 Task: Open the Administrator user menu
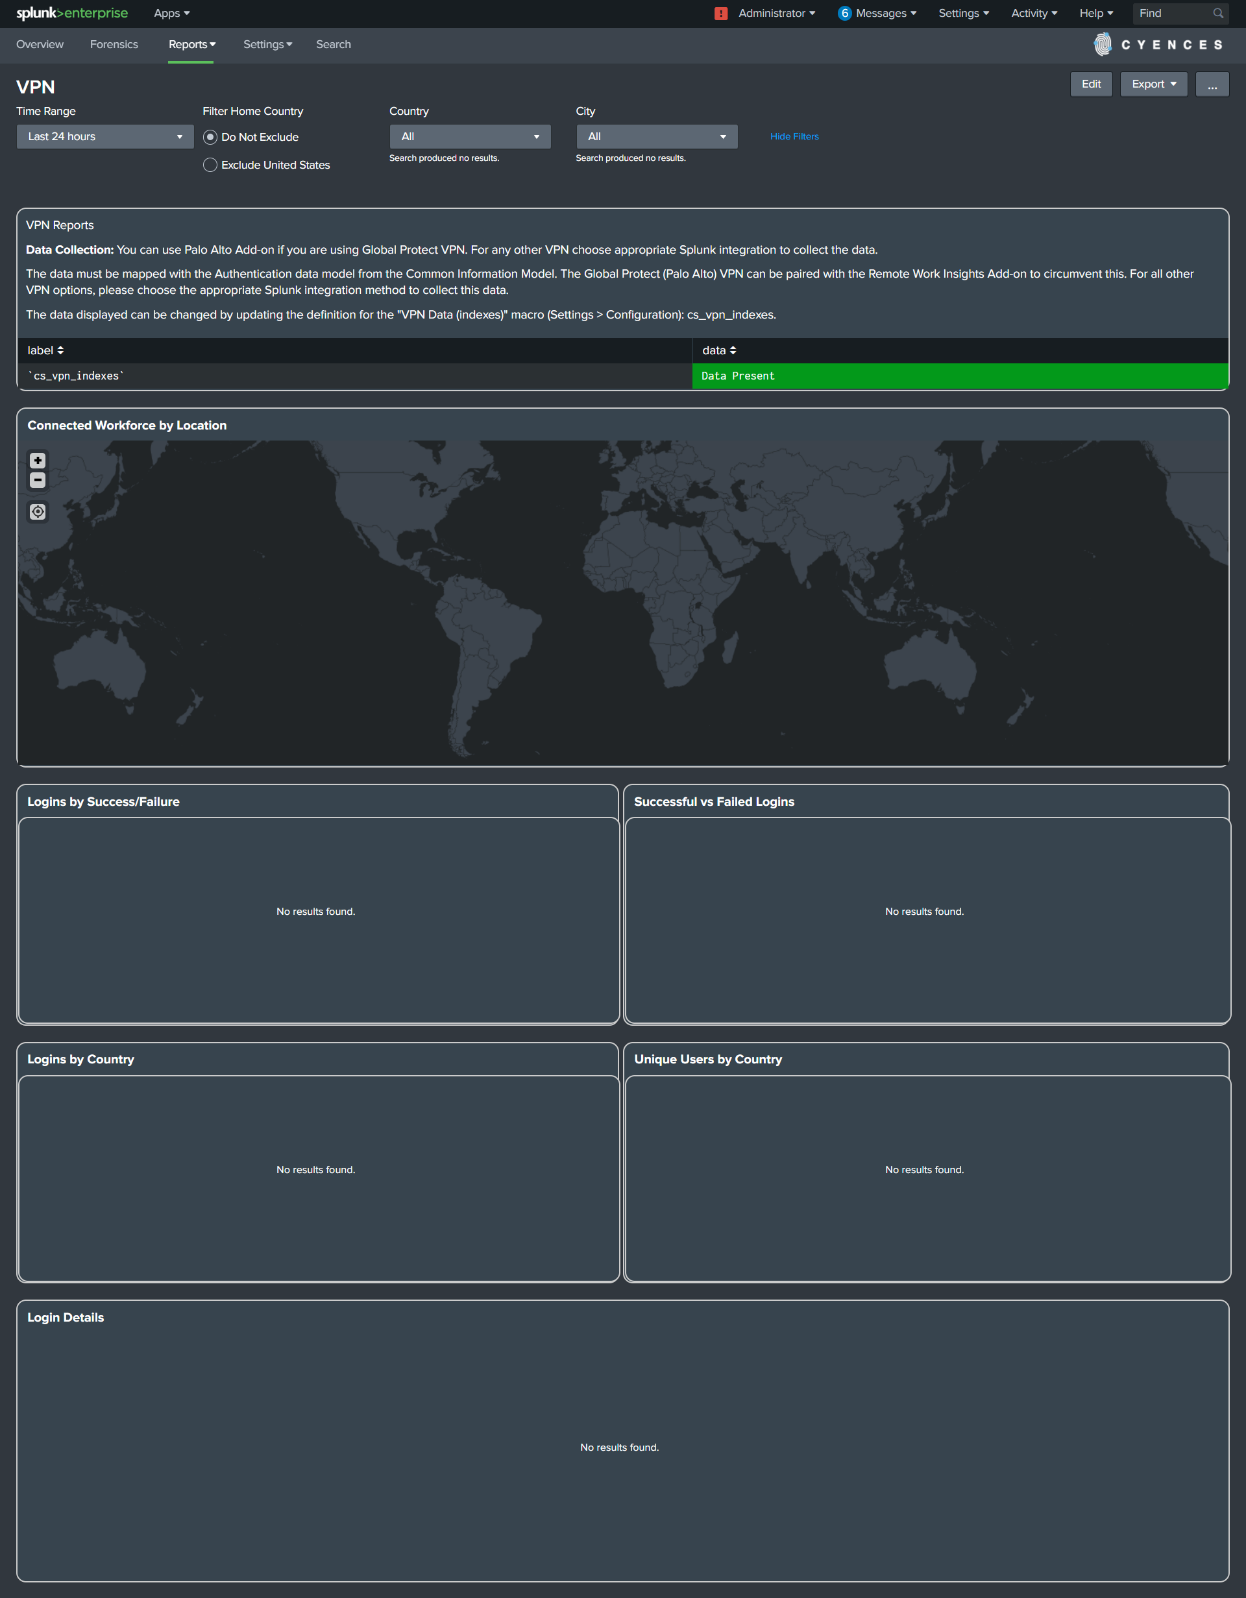tap(777, 13)
